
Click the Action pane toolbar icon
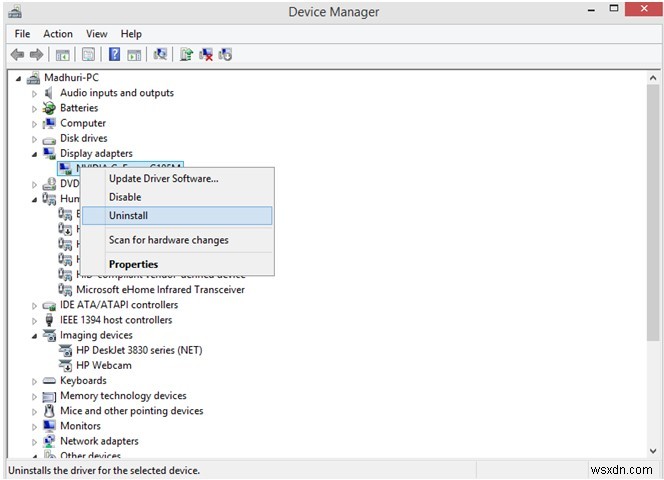(134, 55)
